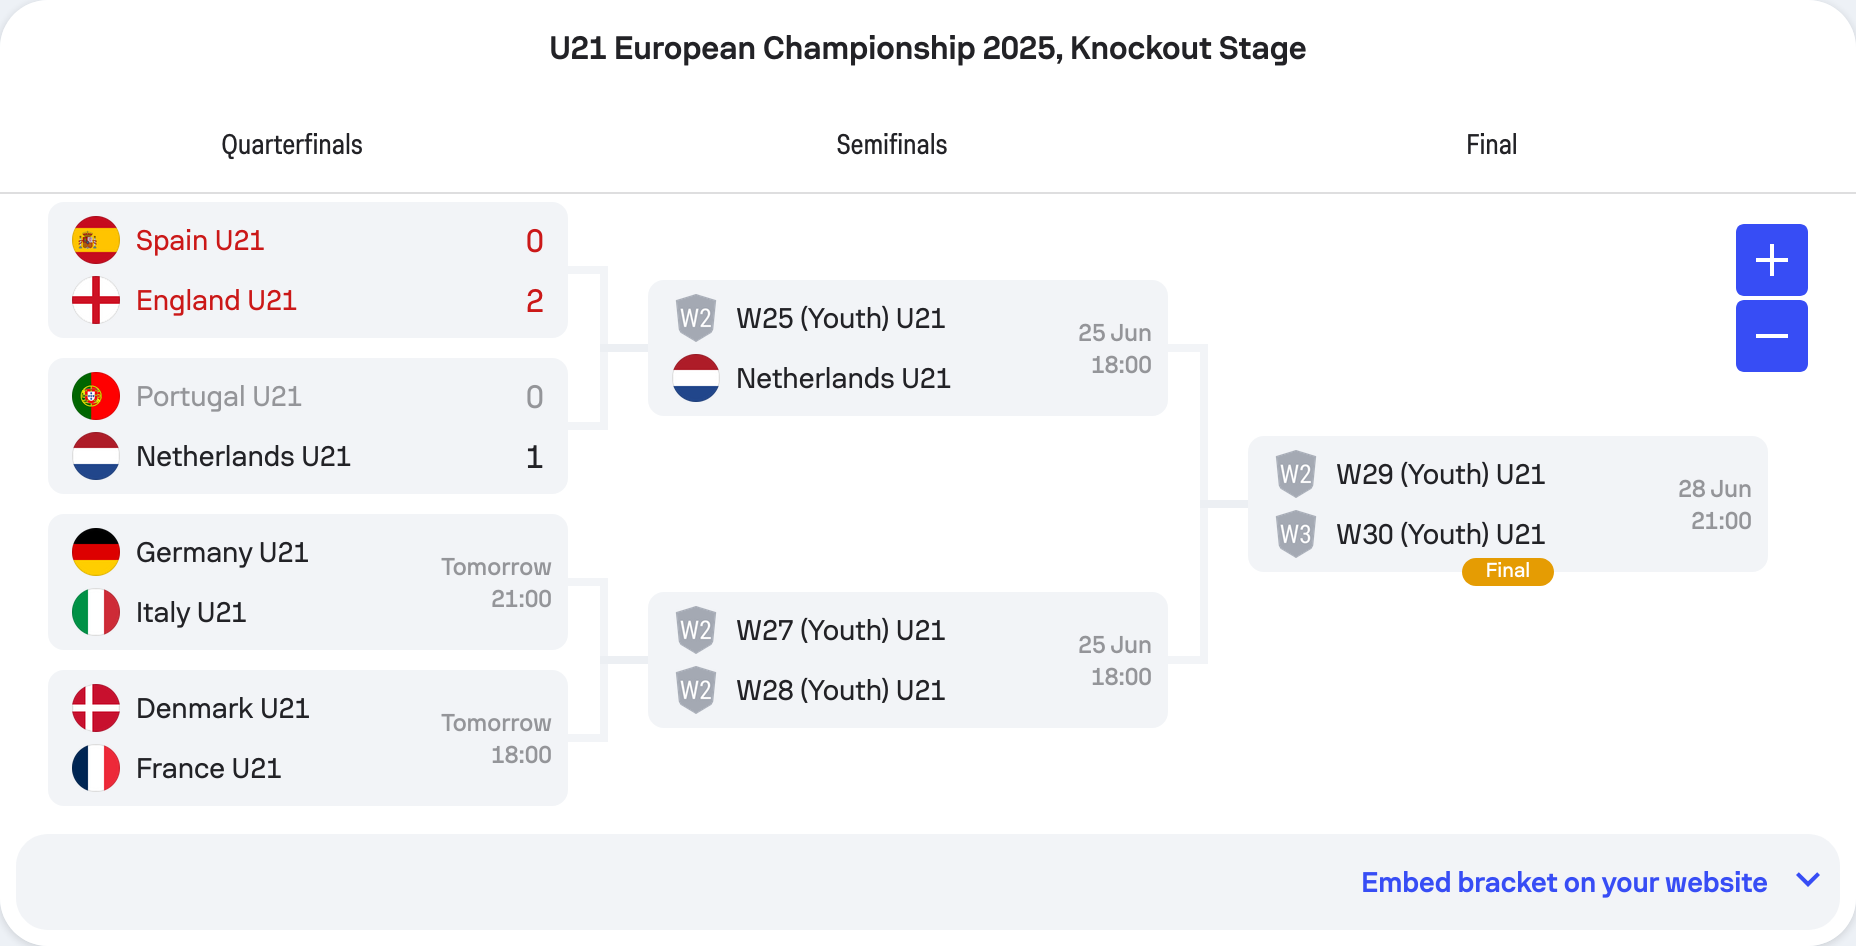Viewport: 1856px width, 946px height.
Task: Click Germany U21 flag in quarterfinals
Action: click(x=96, y=552)
